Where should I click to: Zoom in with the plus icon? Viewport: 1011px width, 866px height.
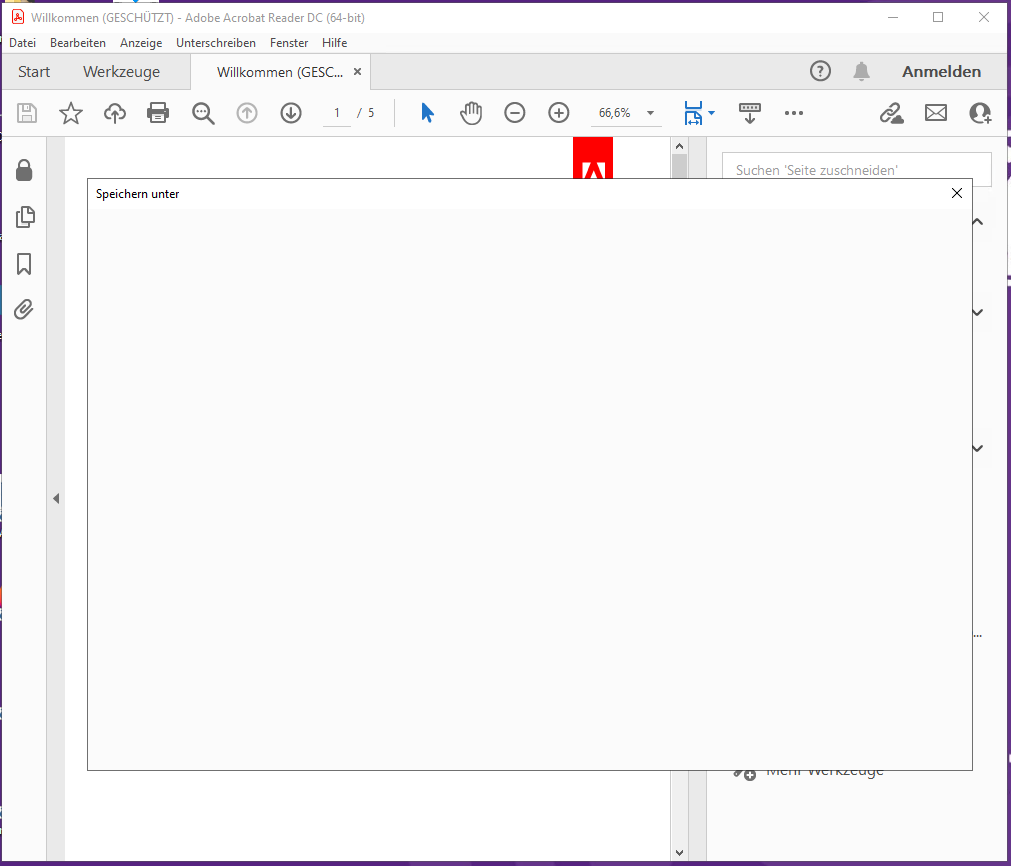point(559,113)
